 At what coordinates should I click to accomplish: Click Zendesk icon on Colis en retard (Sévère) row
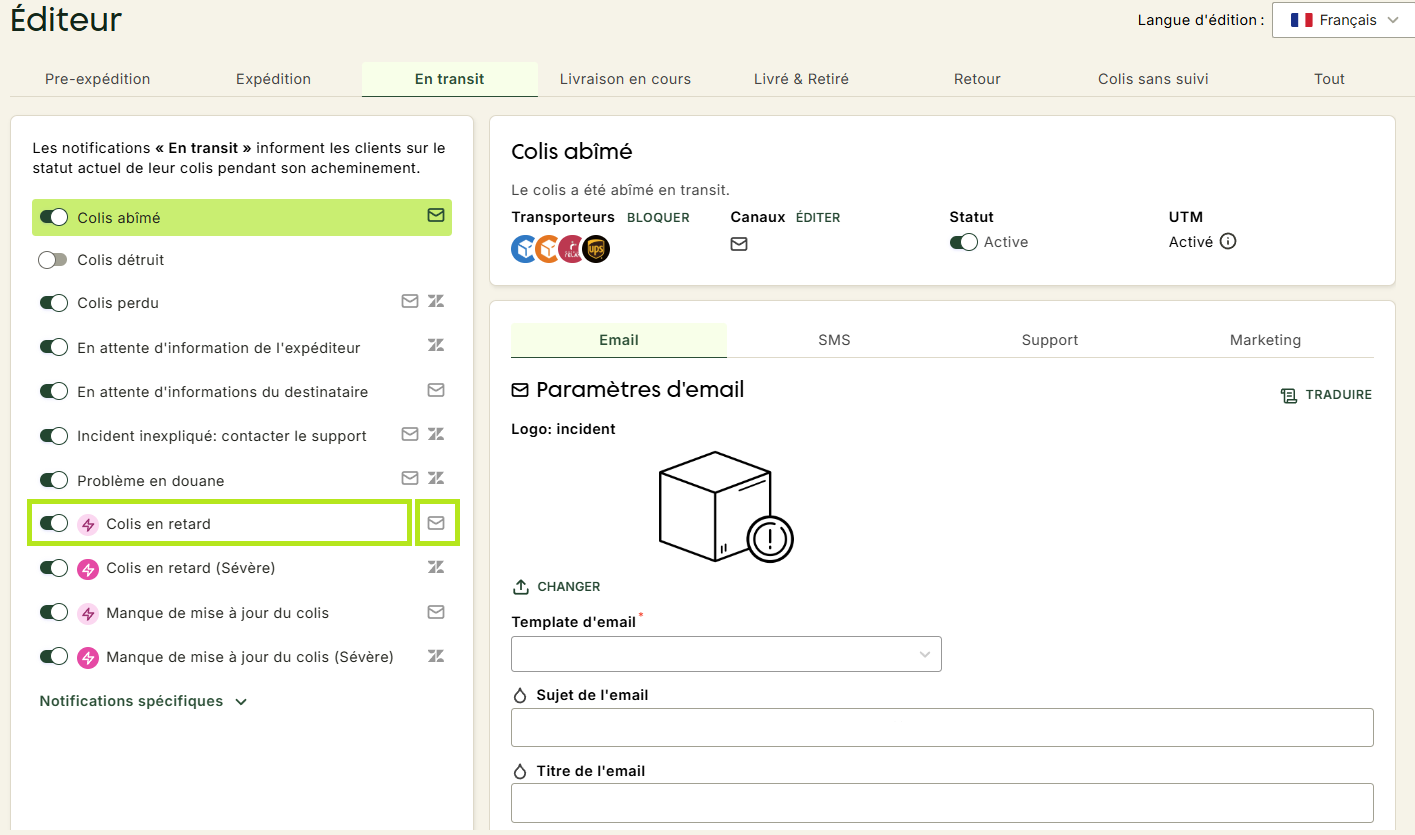click(x=436, y=567)
